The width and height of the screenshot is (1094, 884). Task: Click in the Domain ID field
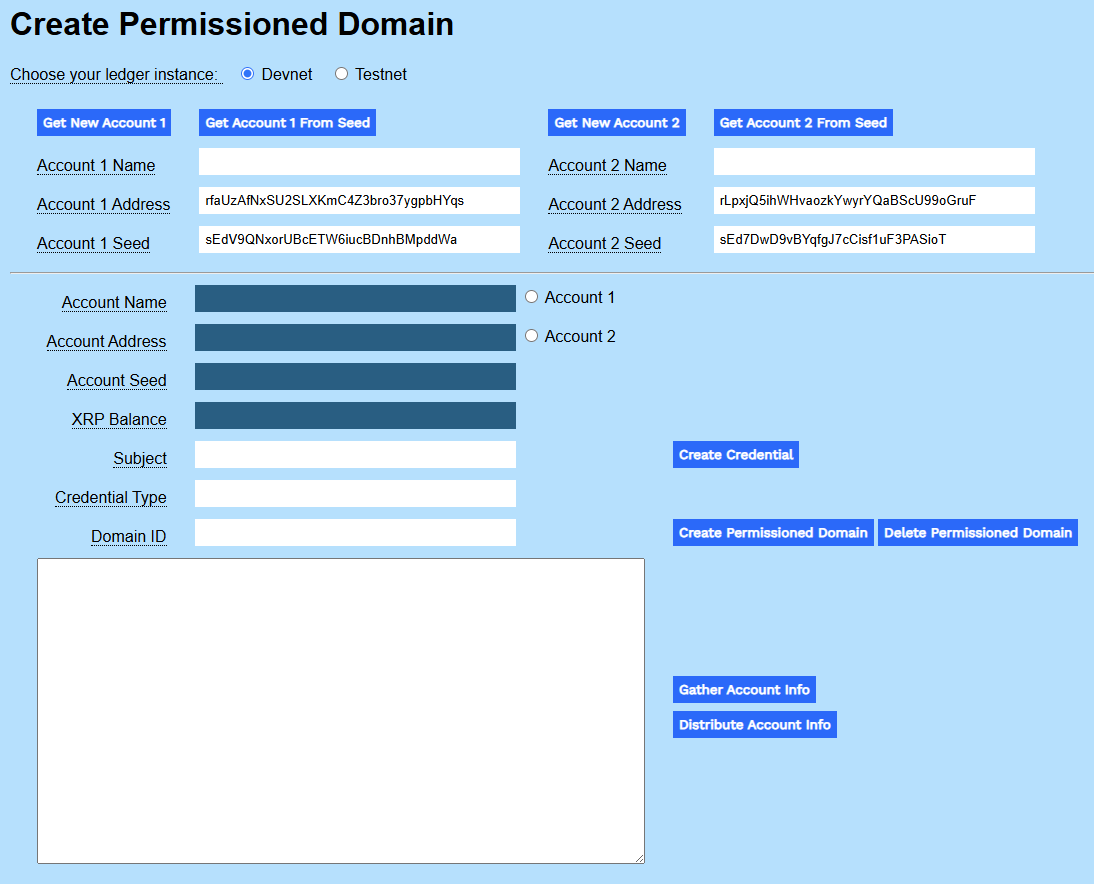click(355, 533)
